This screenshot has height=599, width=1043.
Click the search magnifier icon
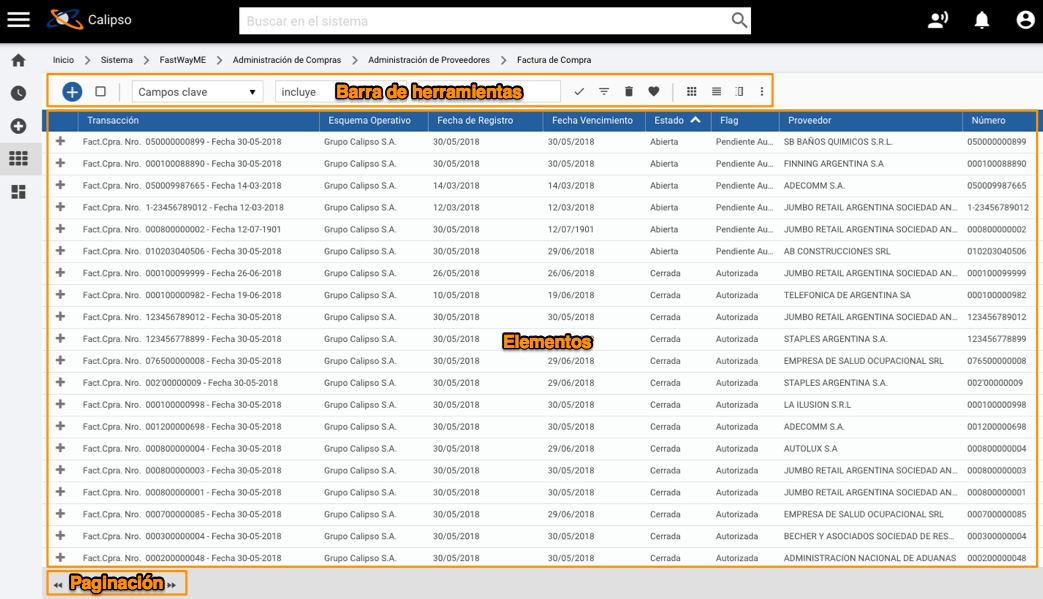(739, 21)
